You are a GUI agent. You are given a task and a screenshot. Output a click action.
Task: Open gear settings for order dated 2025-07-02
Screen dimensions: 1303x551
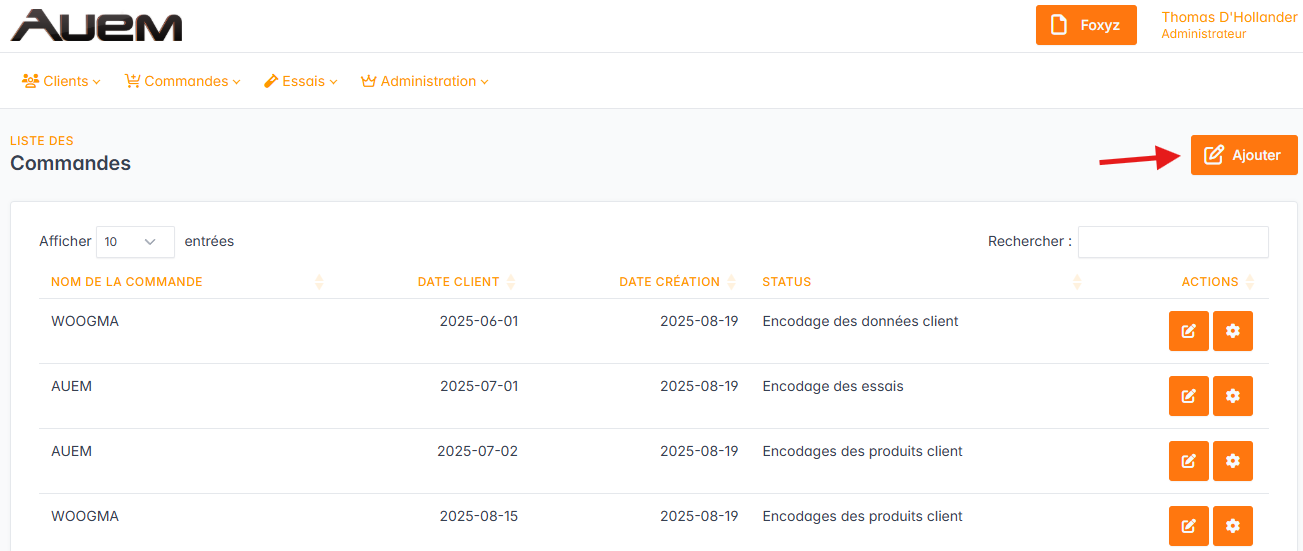(1232, 461)
